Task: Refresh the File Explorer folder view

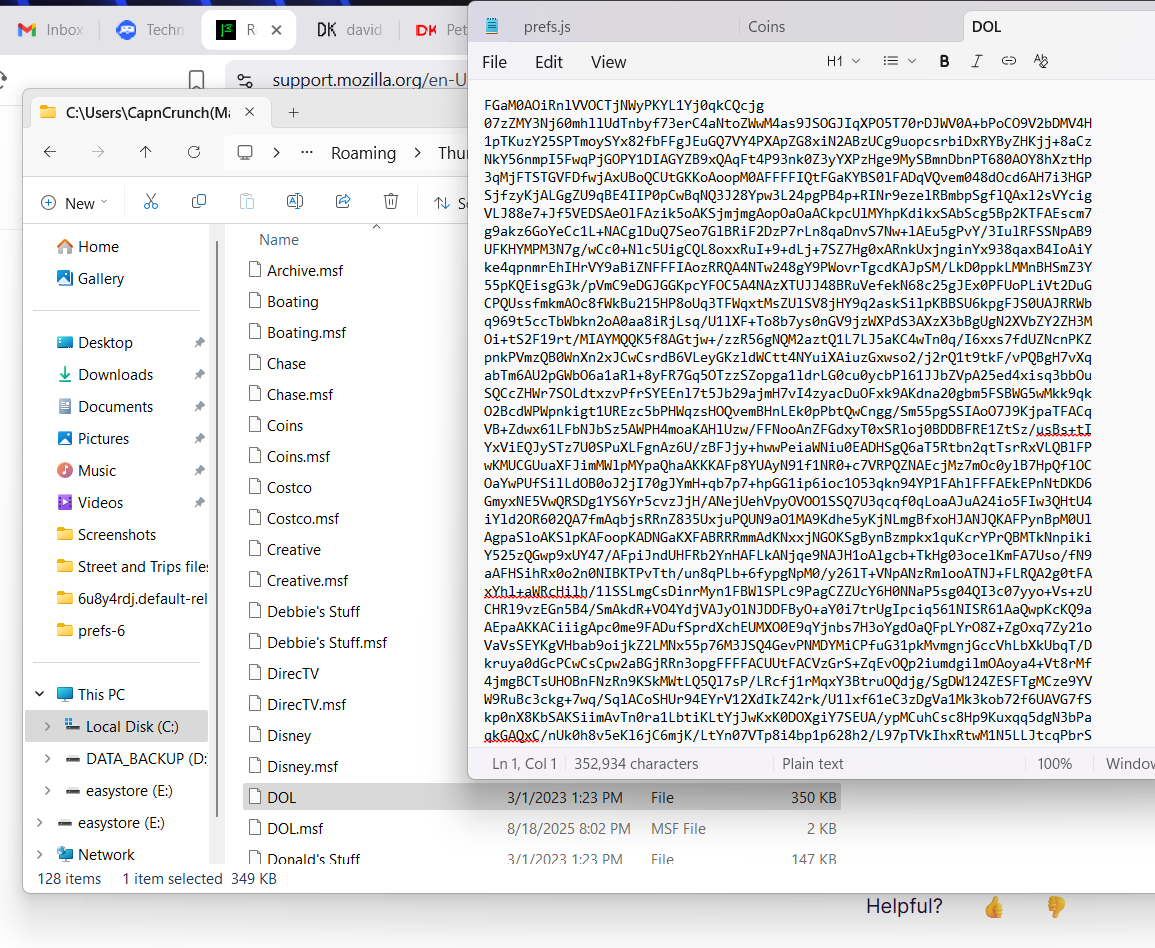Action: coord(194,152)
